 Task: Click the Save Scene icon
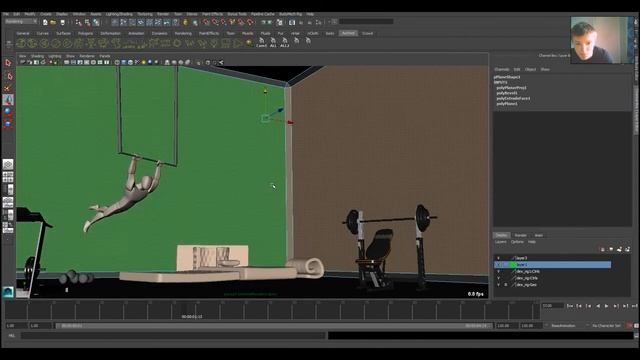coord(62,22)
